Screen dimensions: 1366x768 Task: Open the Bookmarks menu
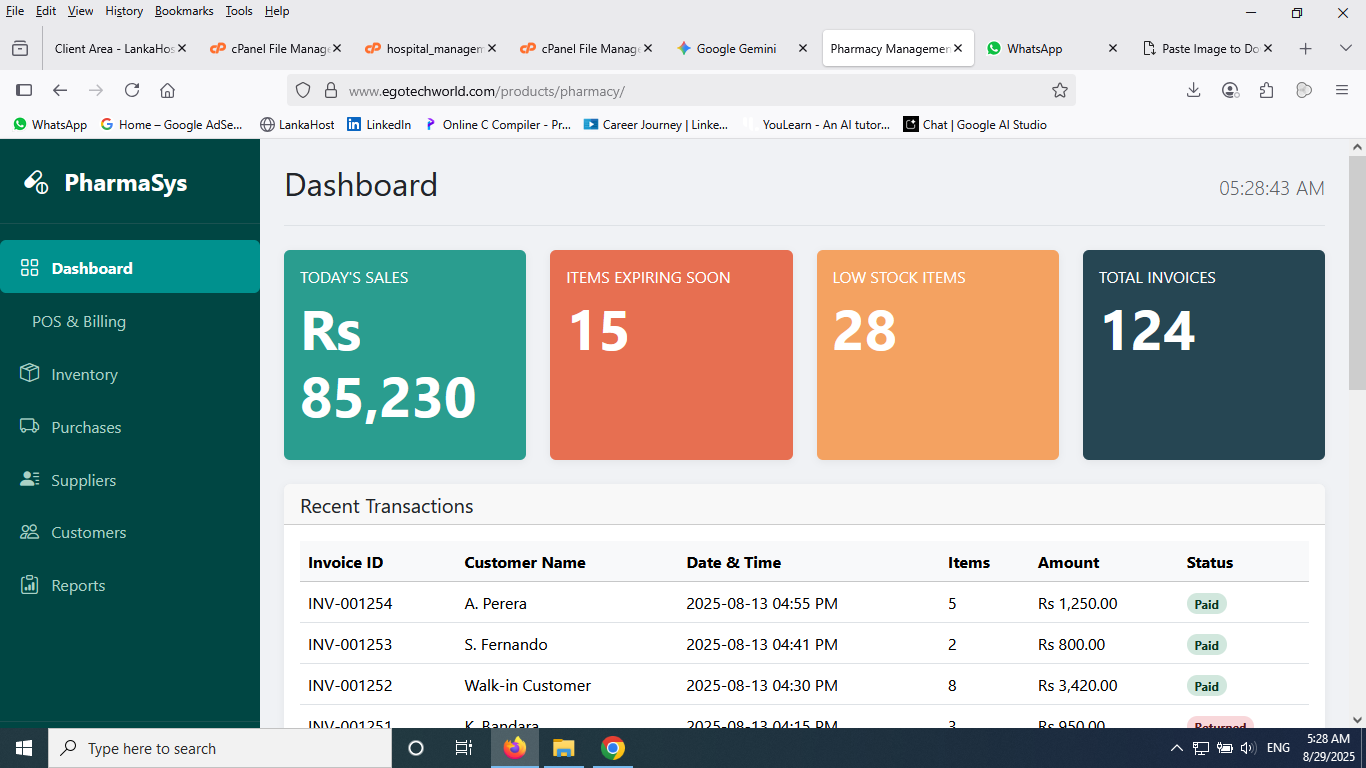coord(184,11)
